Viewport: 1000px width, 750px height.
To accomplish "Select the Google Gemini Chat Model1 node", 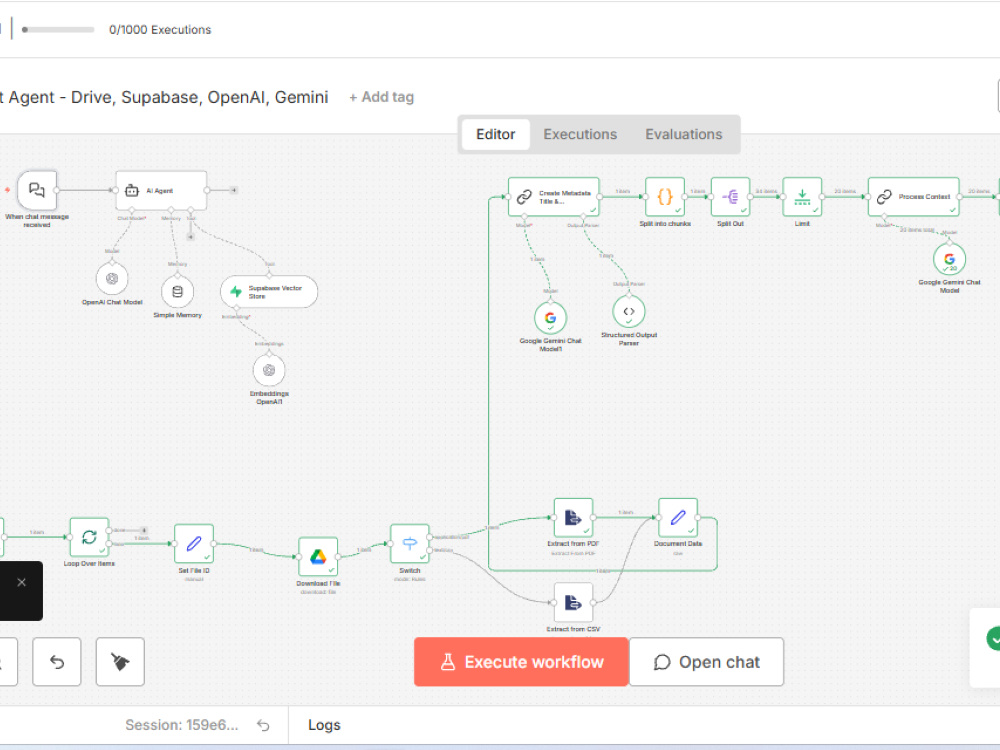I will (550, 318).
